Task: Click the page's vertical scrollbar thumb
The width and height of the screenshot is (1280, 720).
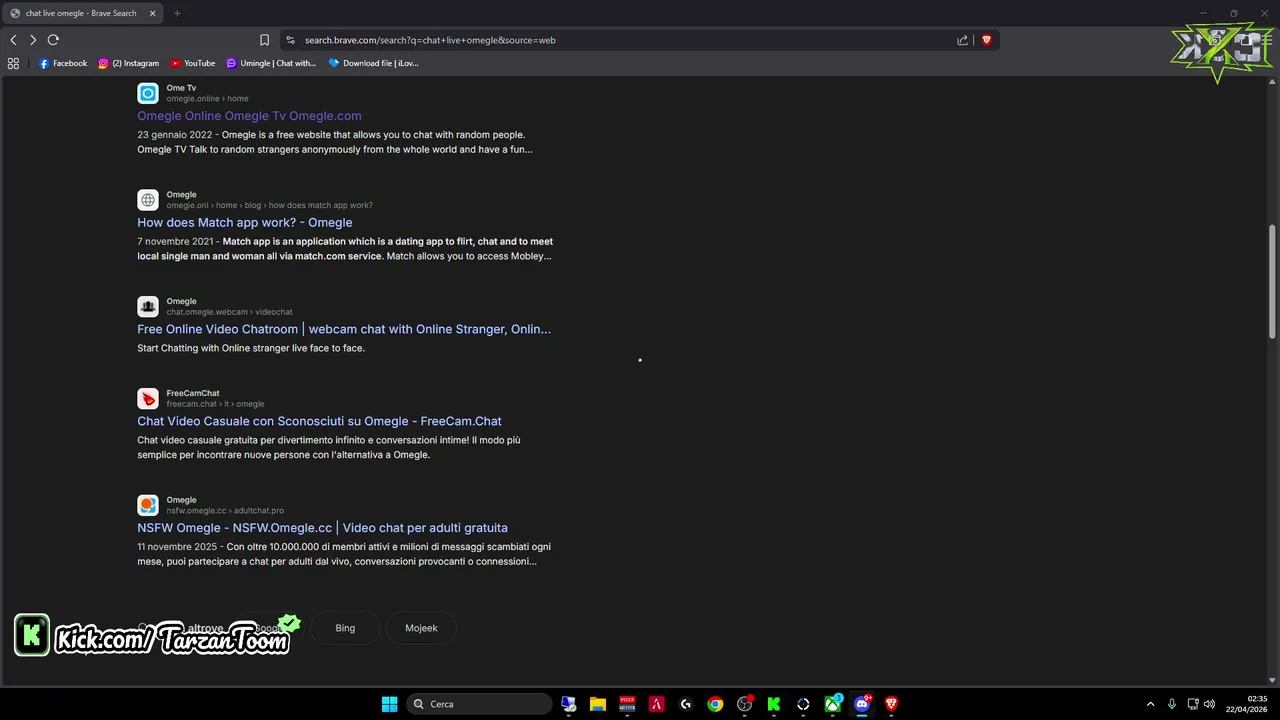Action: (1272, 282)
